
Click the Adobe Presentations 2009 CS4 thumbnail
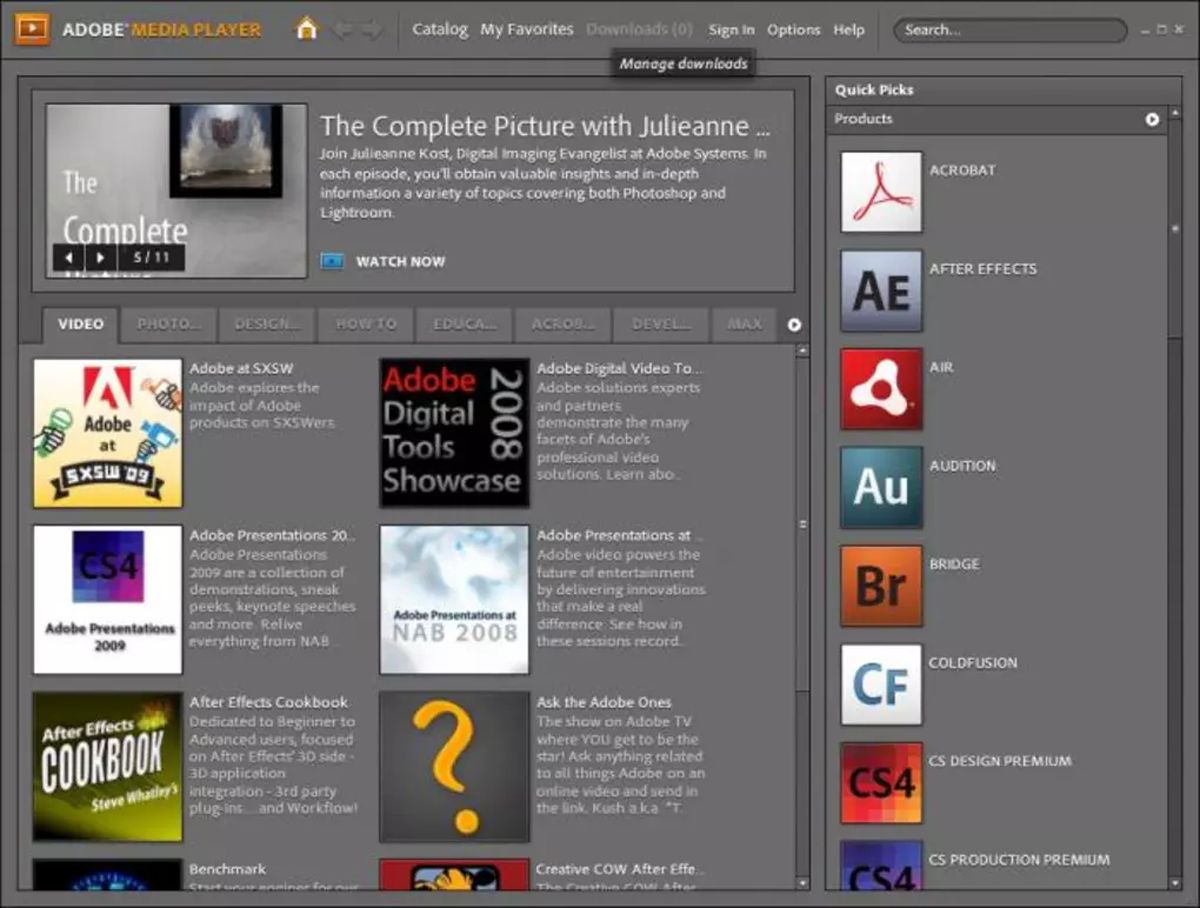click(x=108, y=600)
